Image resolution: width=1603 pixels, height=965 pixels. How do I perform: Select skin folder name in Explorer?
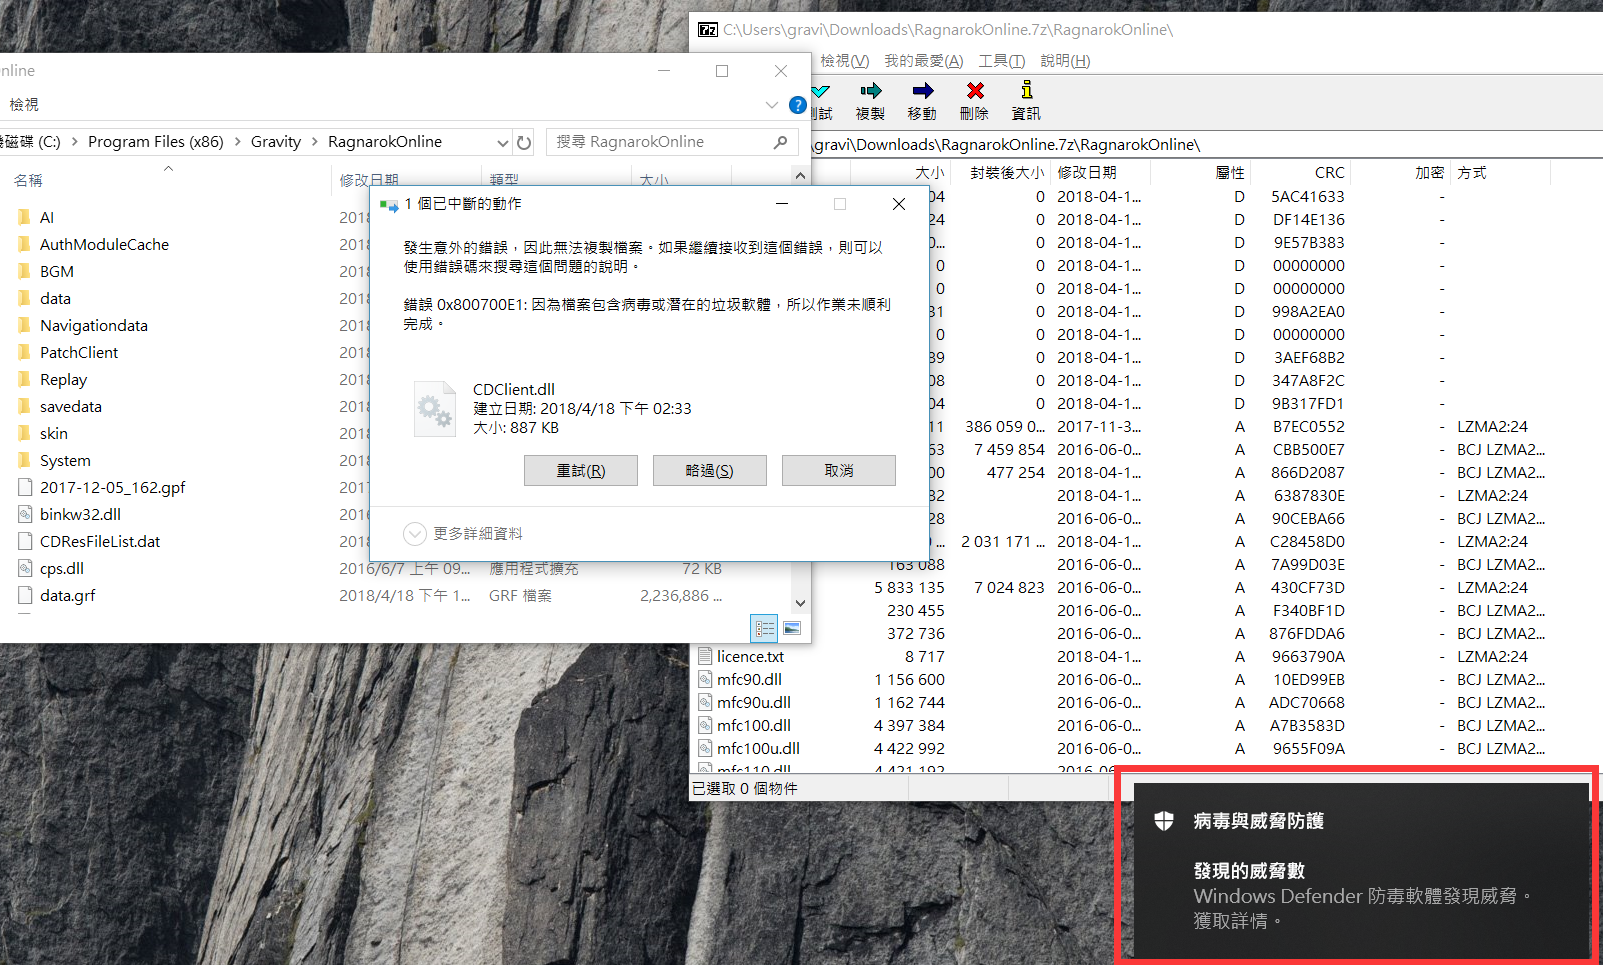pos(54,433)
